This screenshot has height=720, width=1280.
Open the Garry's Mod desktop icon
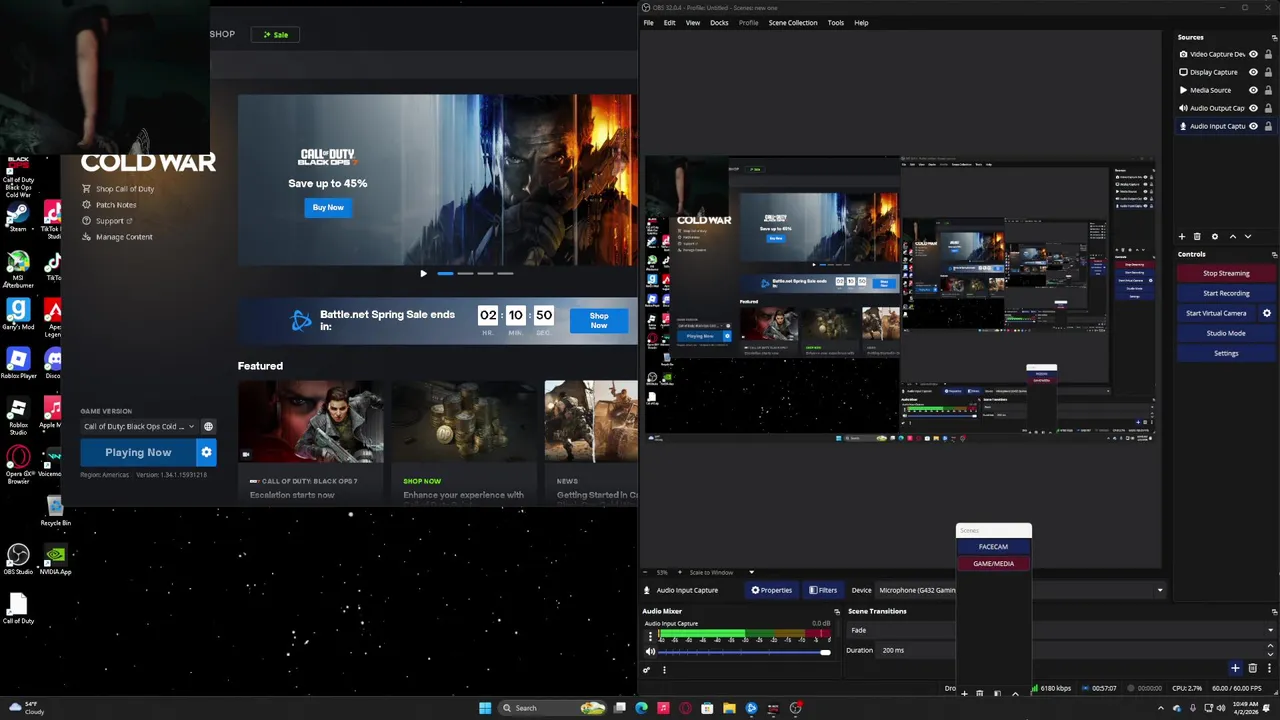click(17, 315)
